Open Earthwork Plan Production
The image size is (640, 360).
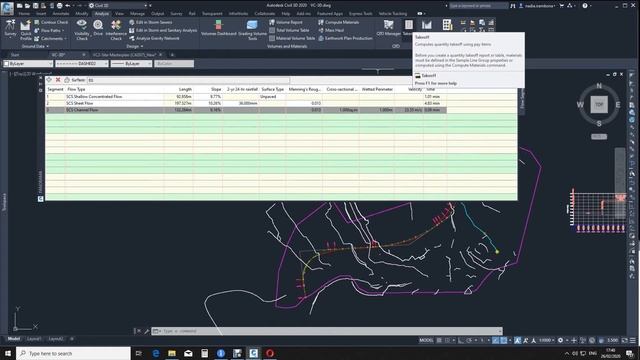(x=345, y=38)
